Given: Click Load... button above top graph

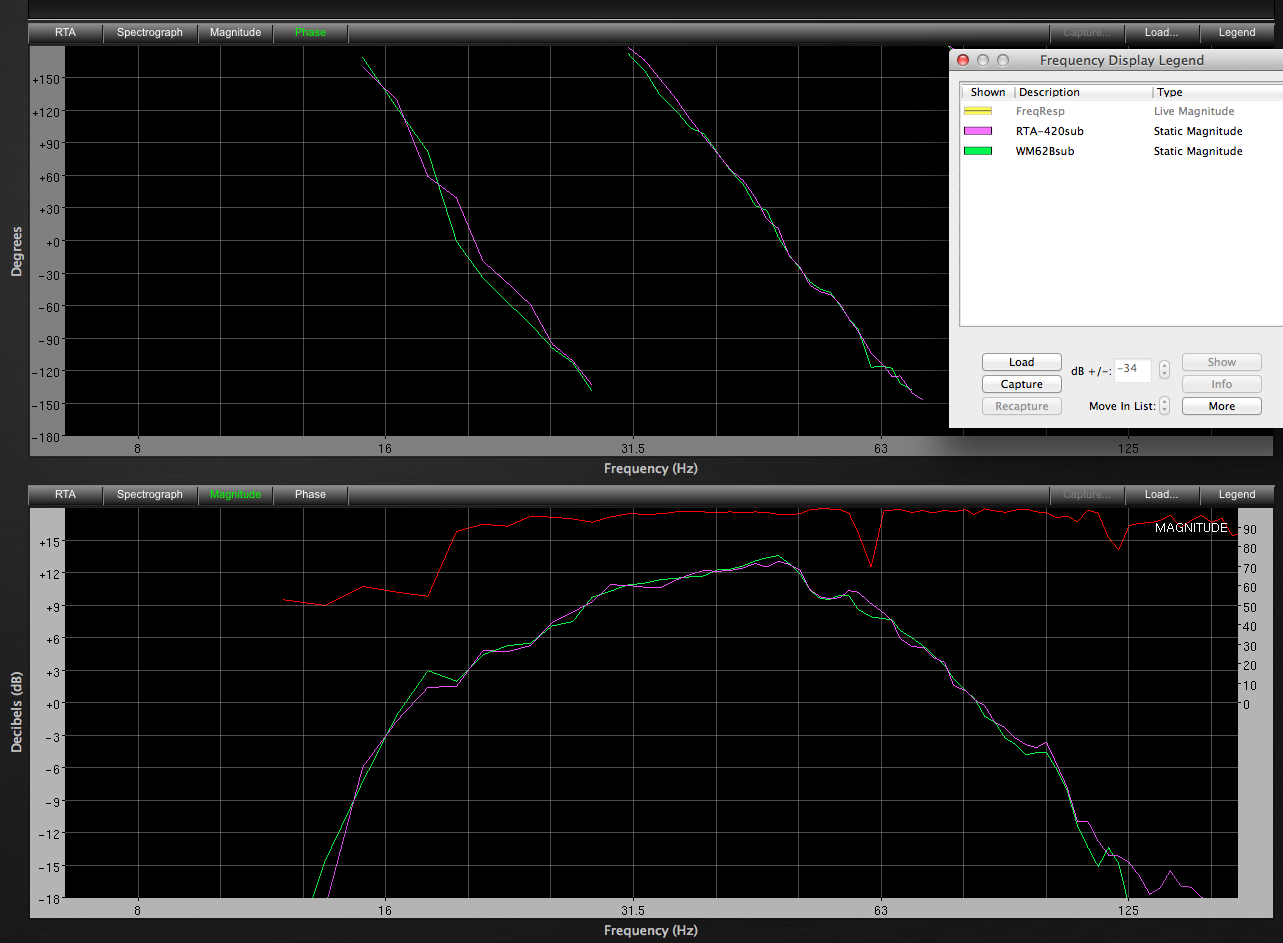Looking at the screenshot, I should 1161,33.
